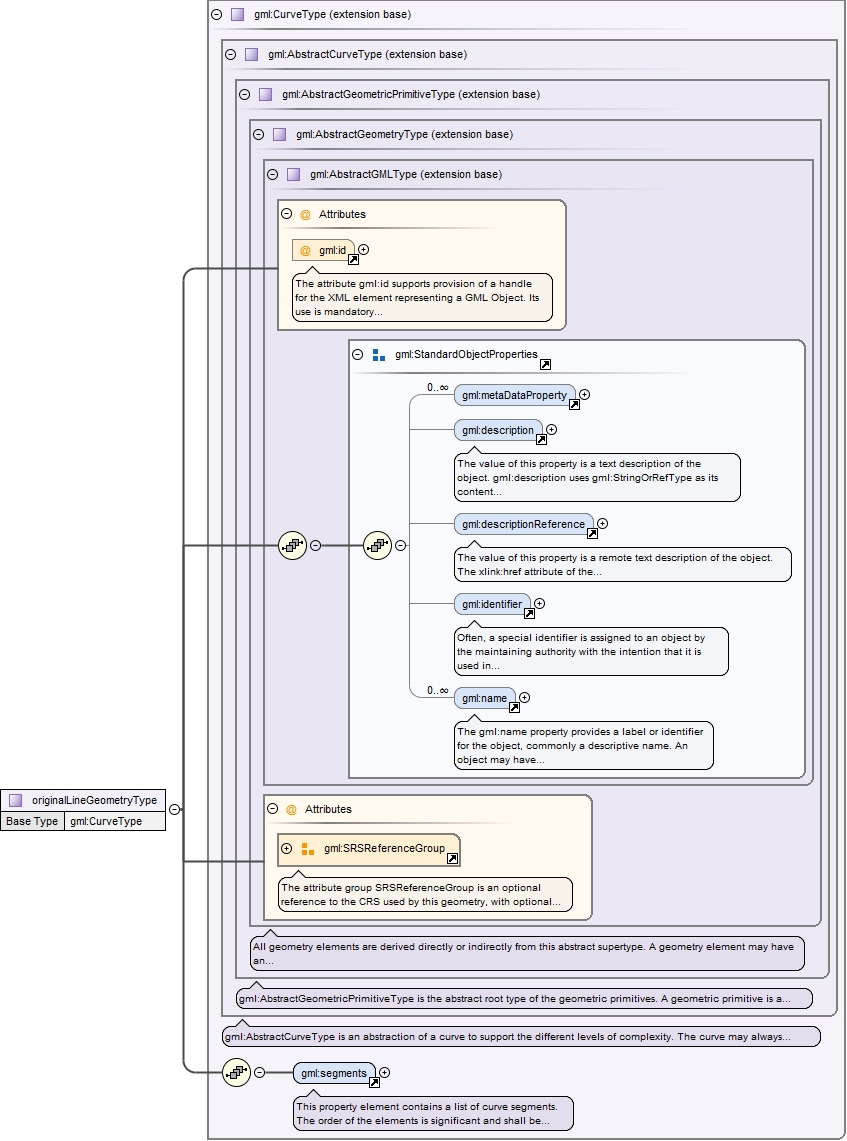
Task: Select the gml:metaDataProperty element
Action: point(514,395)
